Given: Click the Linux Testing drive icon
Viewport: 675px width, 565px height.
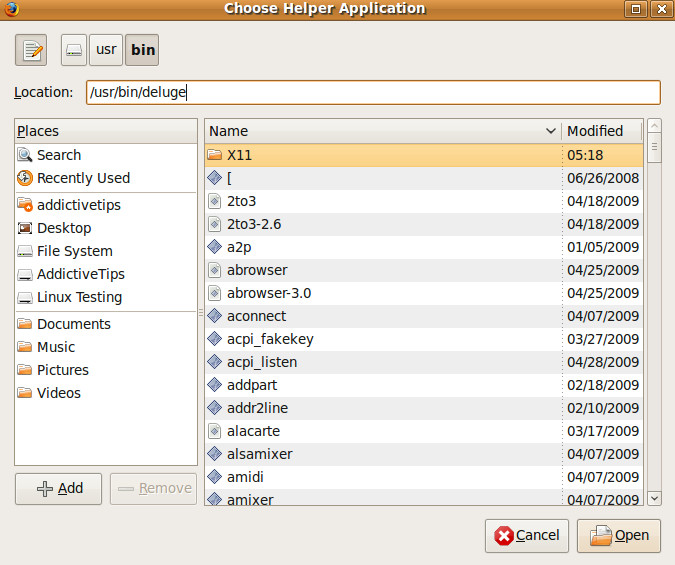Looking at the screenshot, I should 25,297.
